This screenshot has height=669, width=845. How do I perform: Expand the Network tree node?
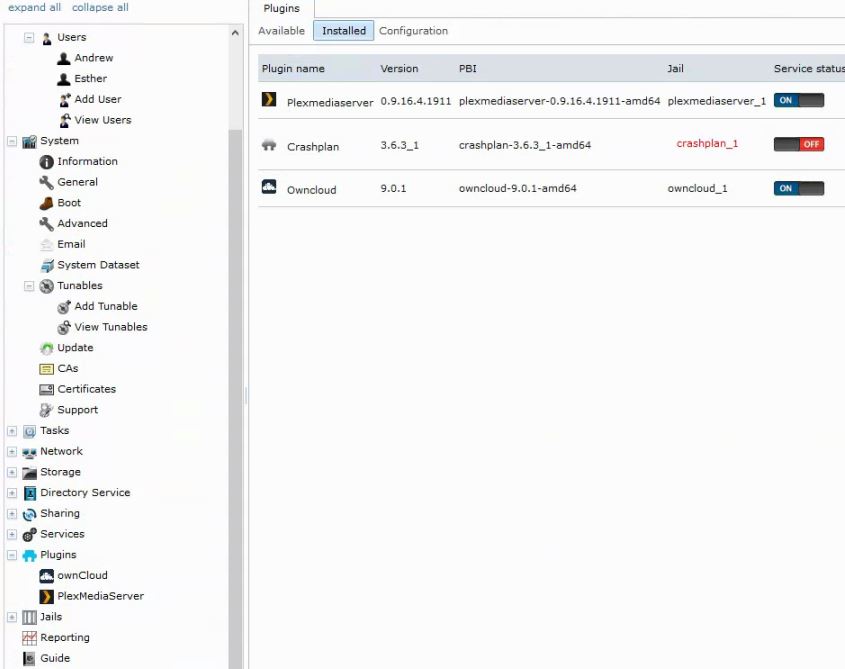pyautogui.click(x=12, y=452)
